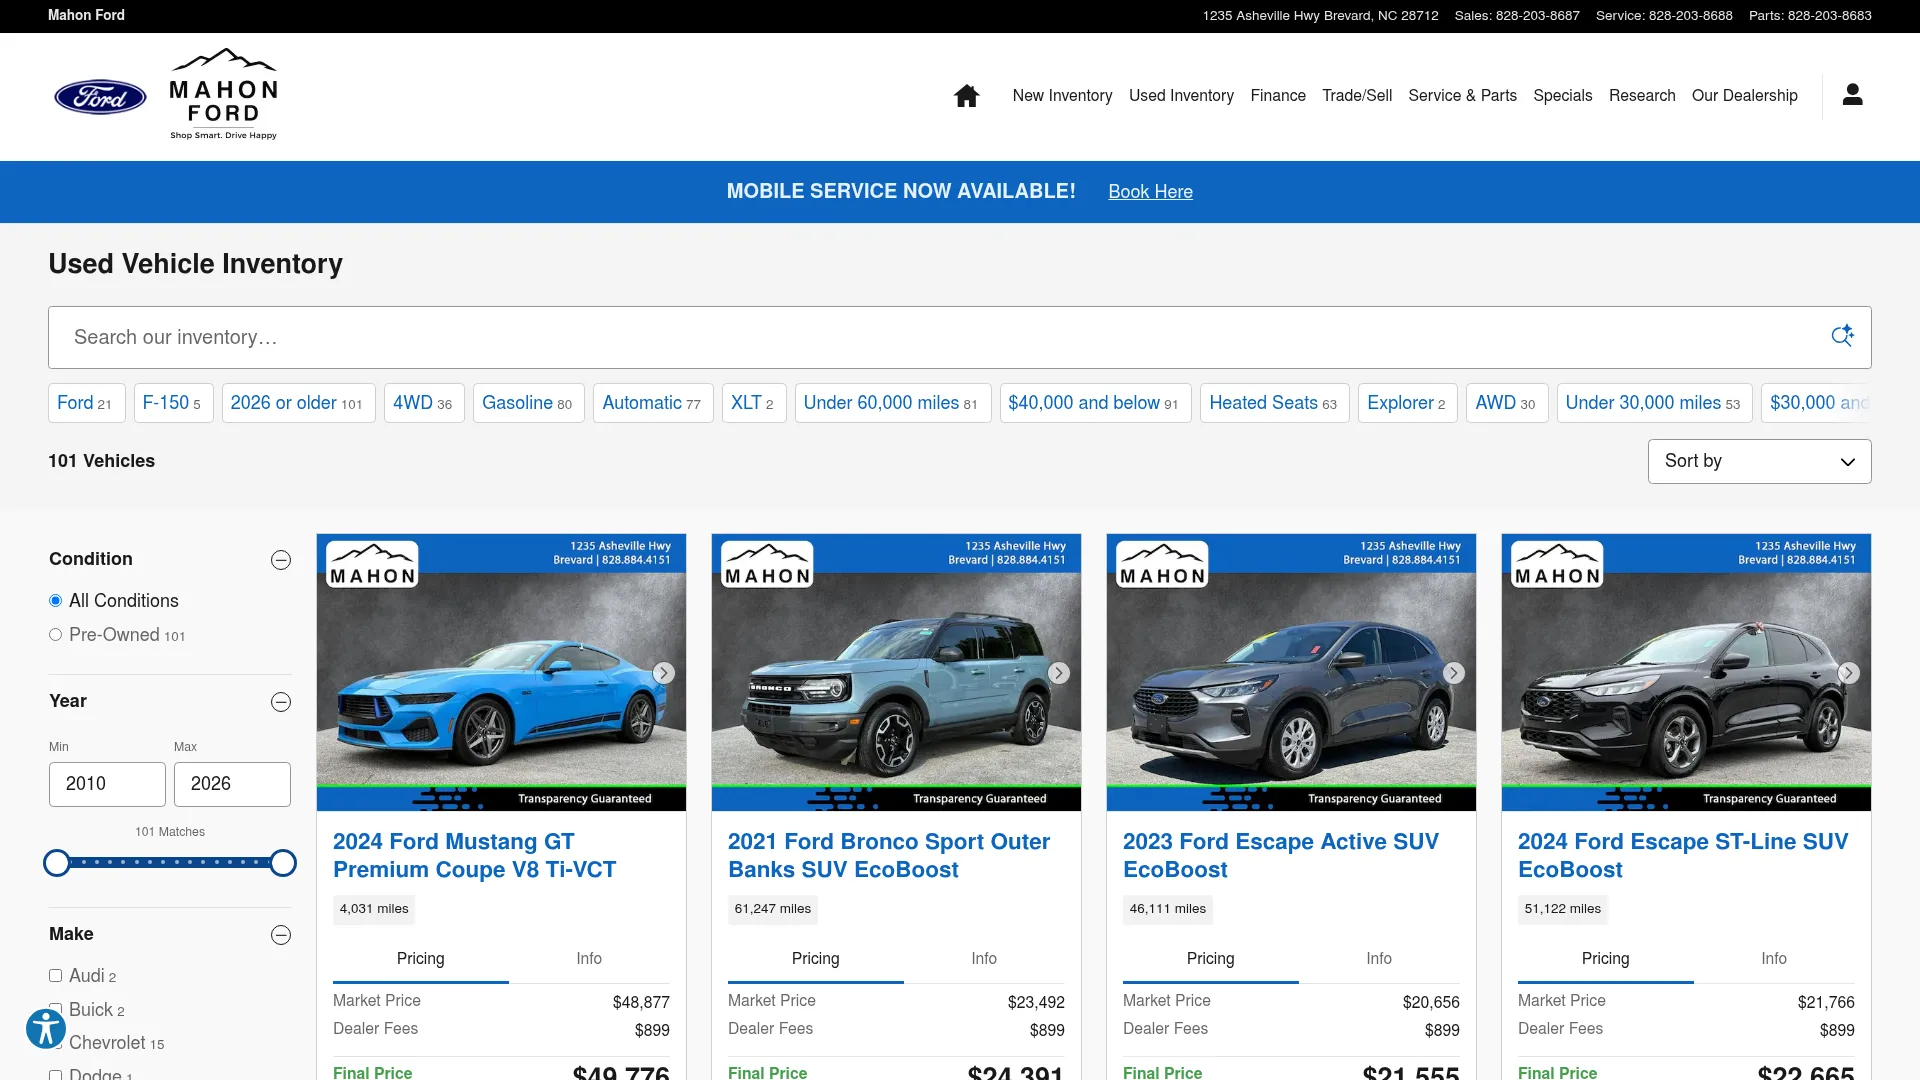Collapse the Make filter section
Image resolution: width=1920 pixels, height=1080 pixels.
click(281, 935)
